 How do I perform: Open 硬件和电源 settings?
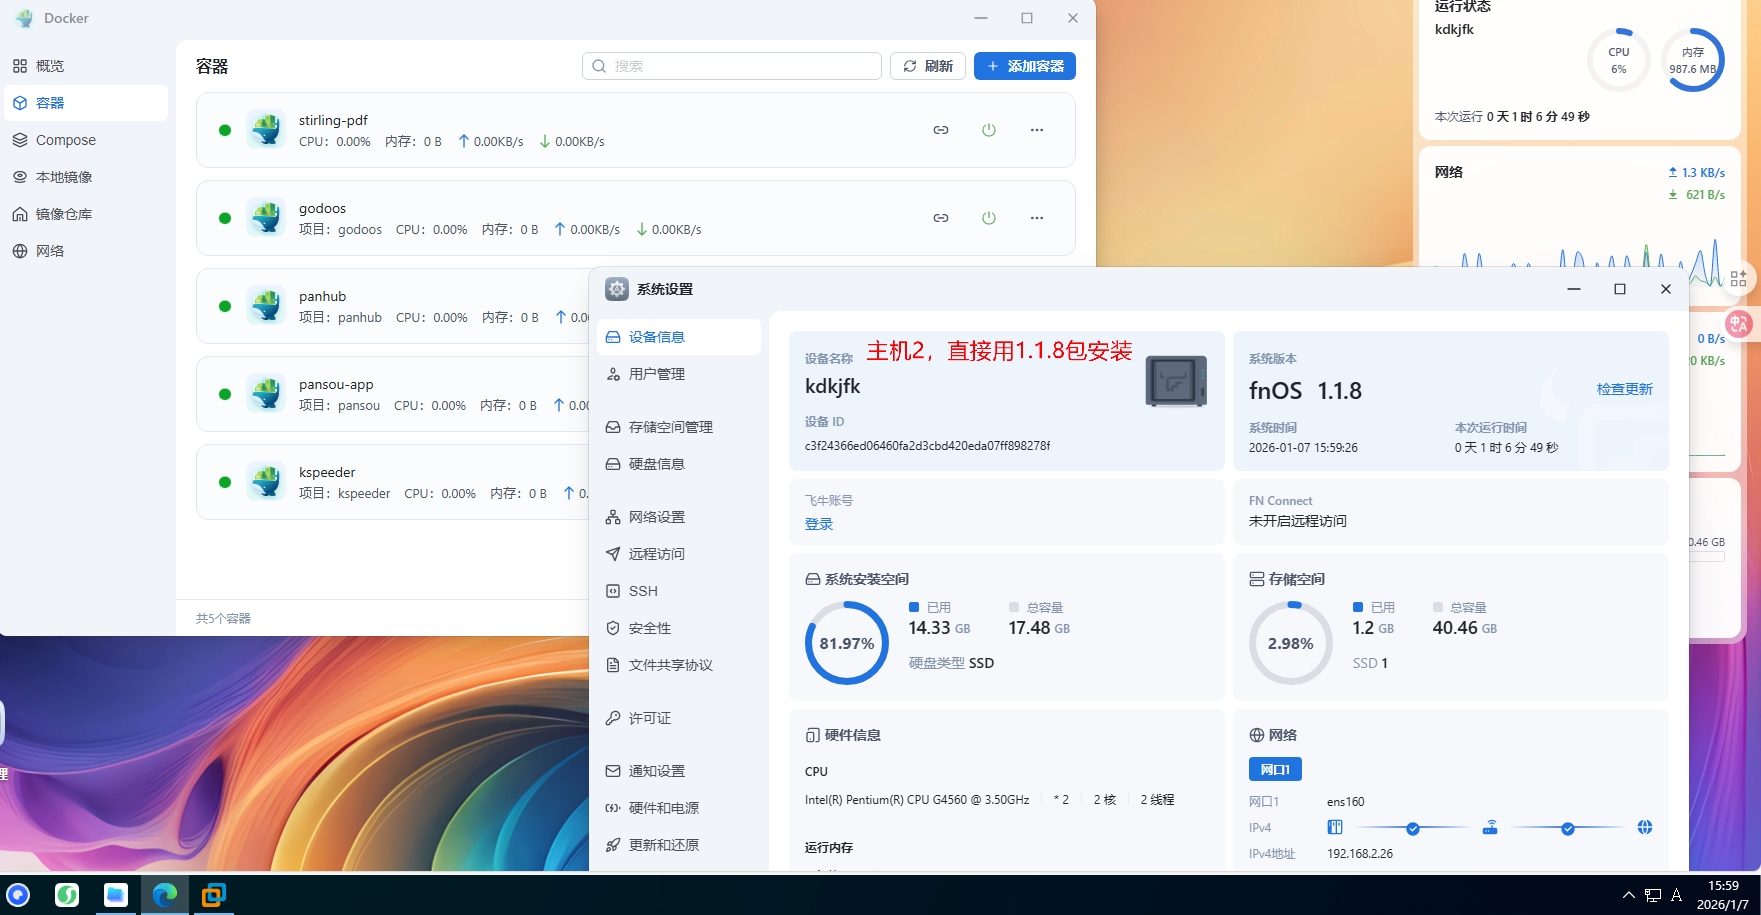coord(663,807)
